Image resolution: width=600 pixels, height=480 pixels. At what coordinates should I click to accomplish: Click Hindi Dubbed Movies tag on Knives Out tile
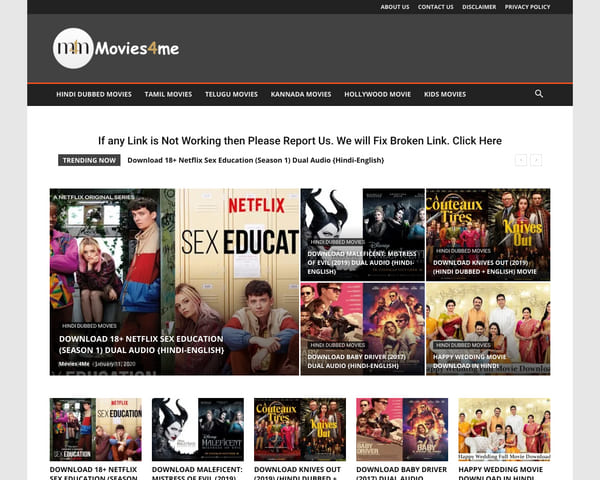point(463,251)
